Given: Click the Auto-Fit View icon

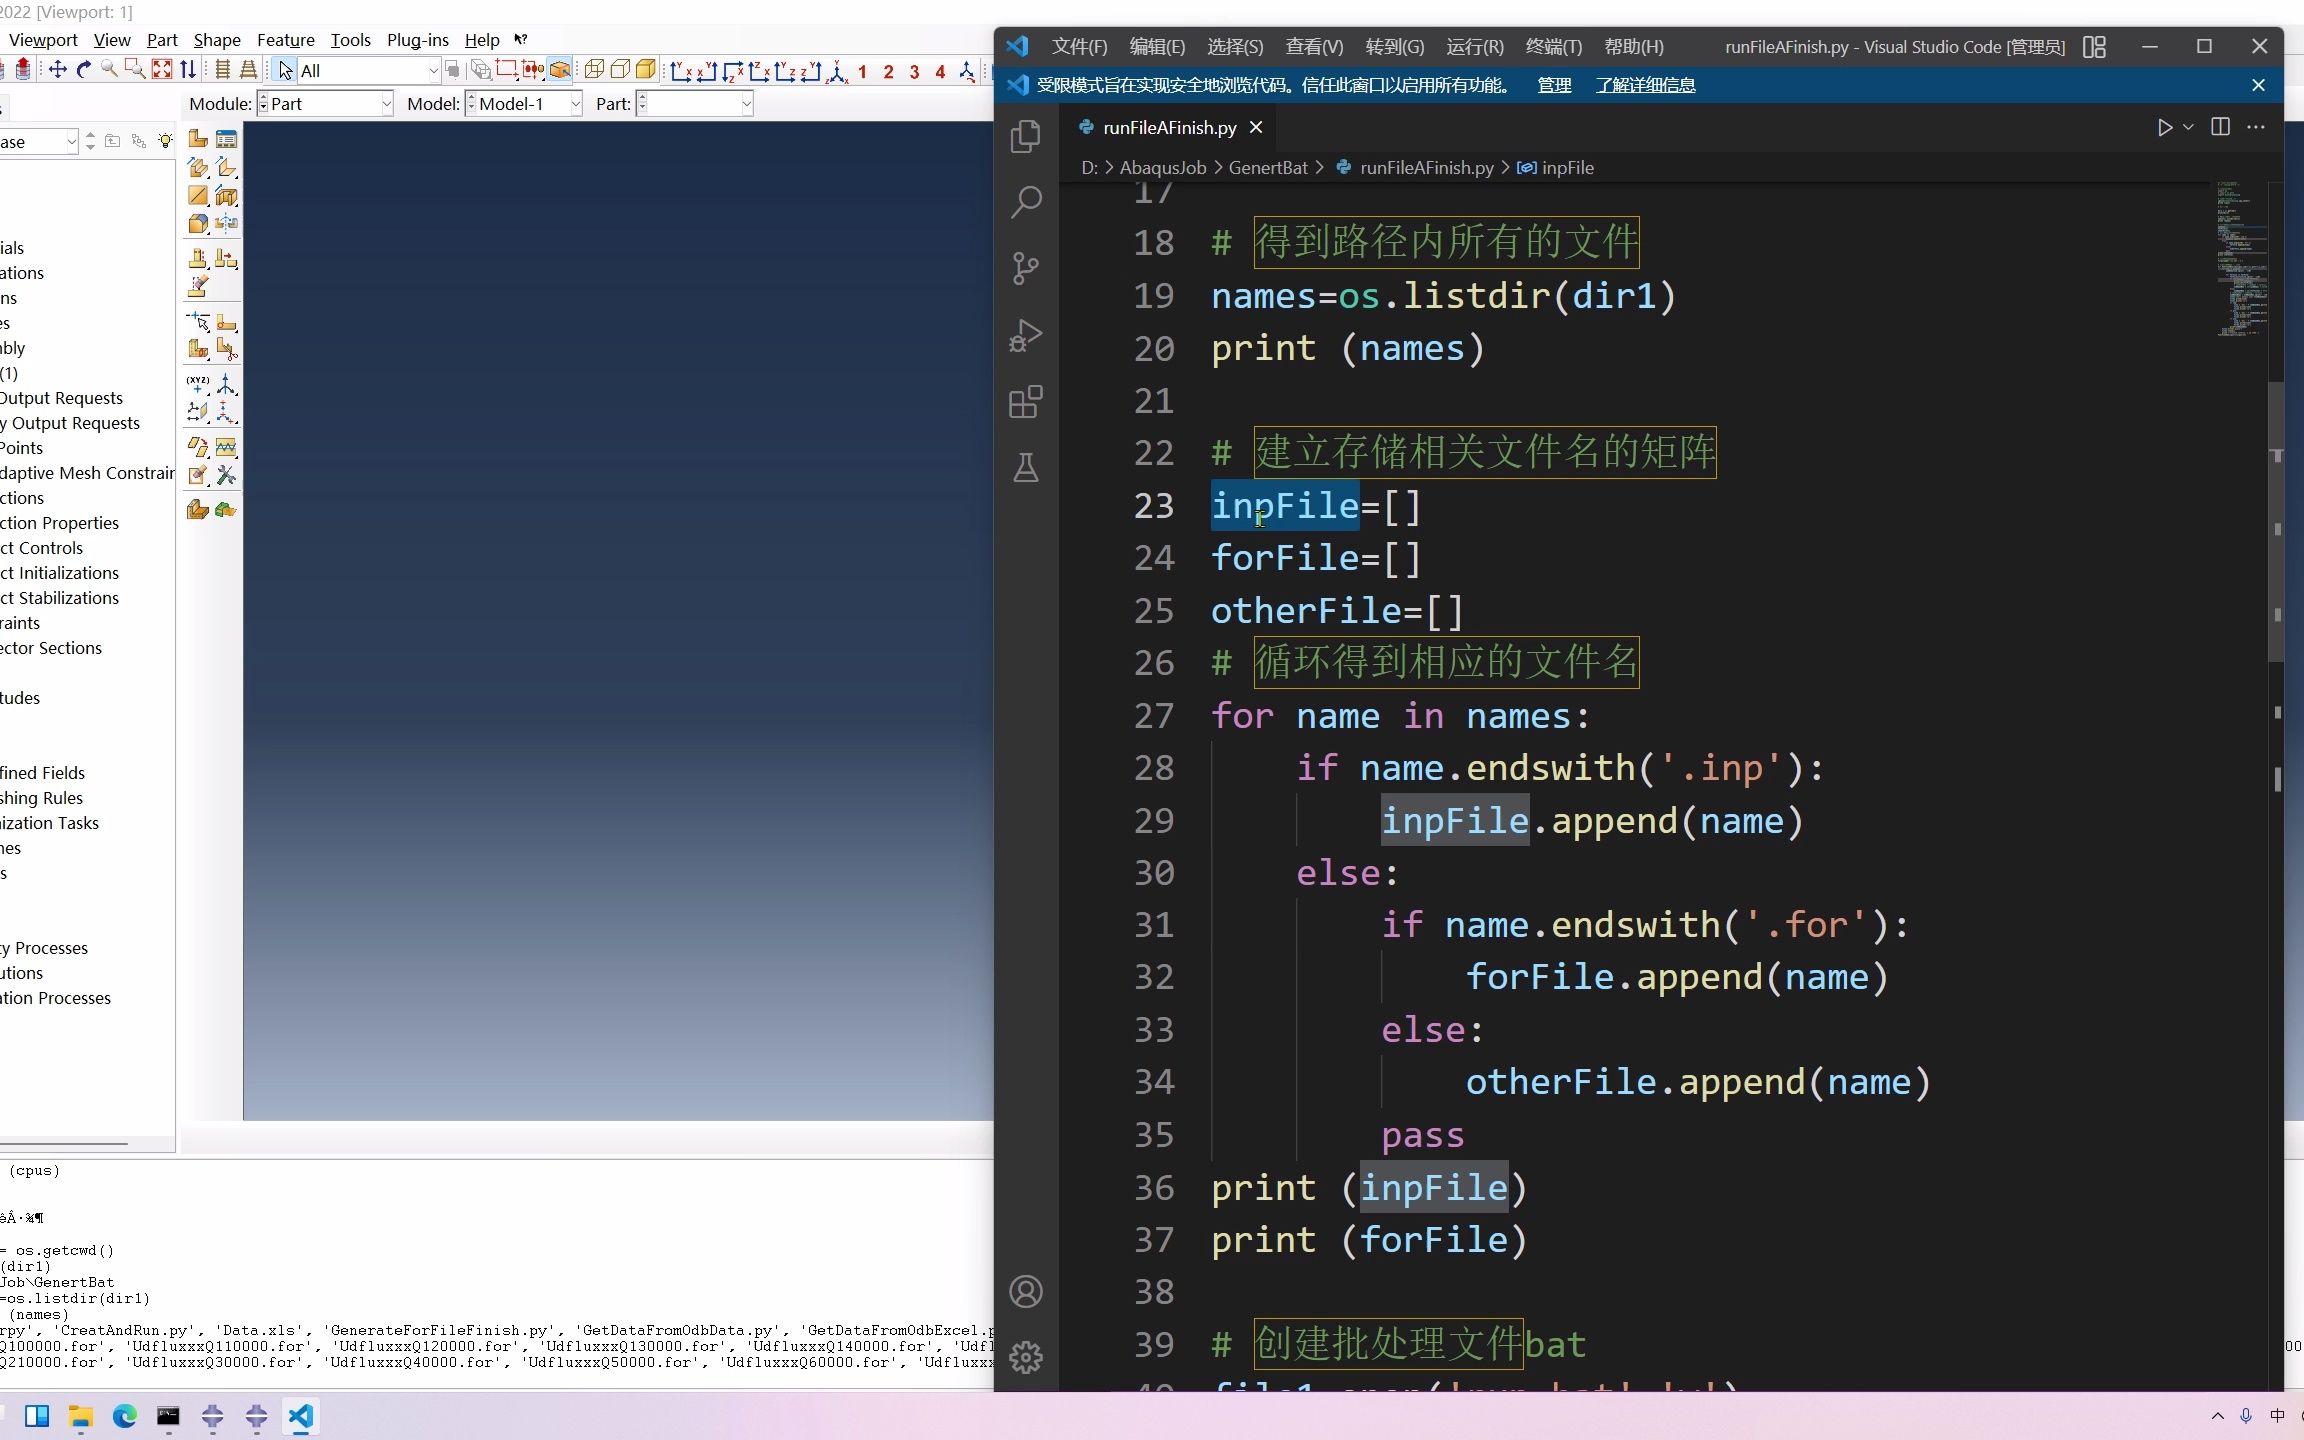Looking at the screenshot, I should tap(161, 70).
